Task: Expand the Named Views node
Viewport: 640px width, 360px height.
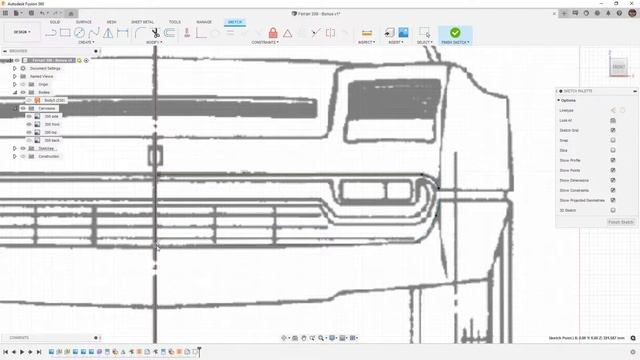Action: 15,76
